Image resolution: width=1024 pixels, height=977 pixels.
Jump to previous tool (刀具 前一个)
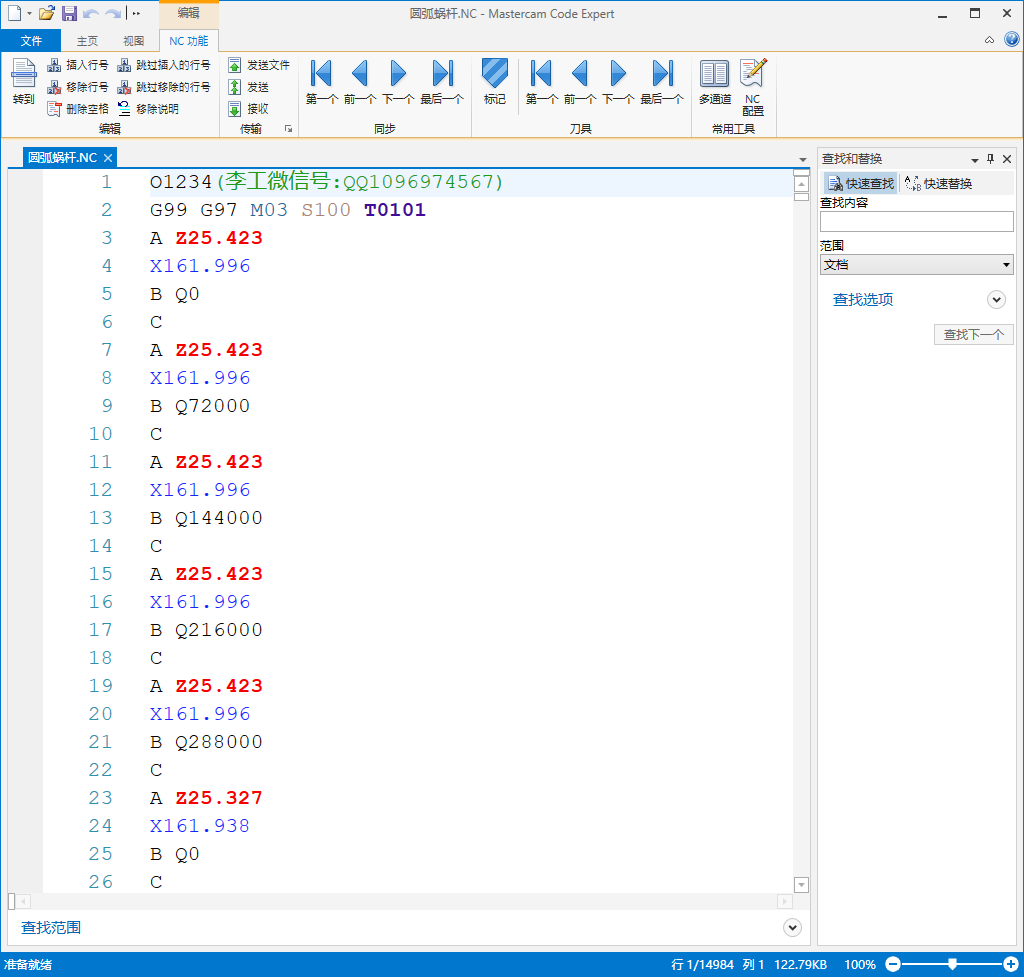(580, 82)
